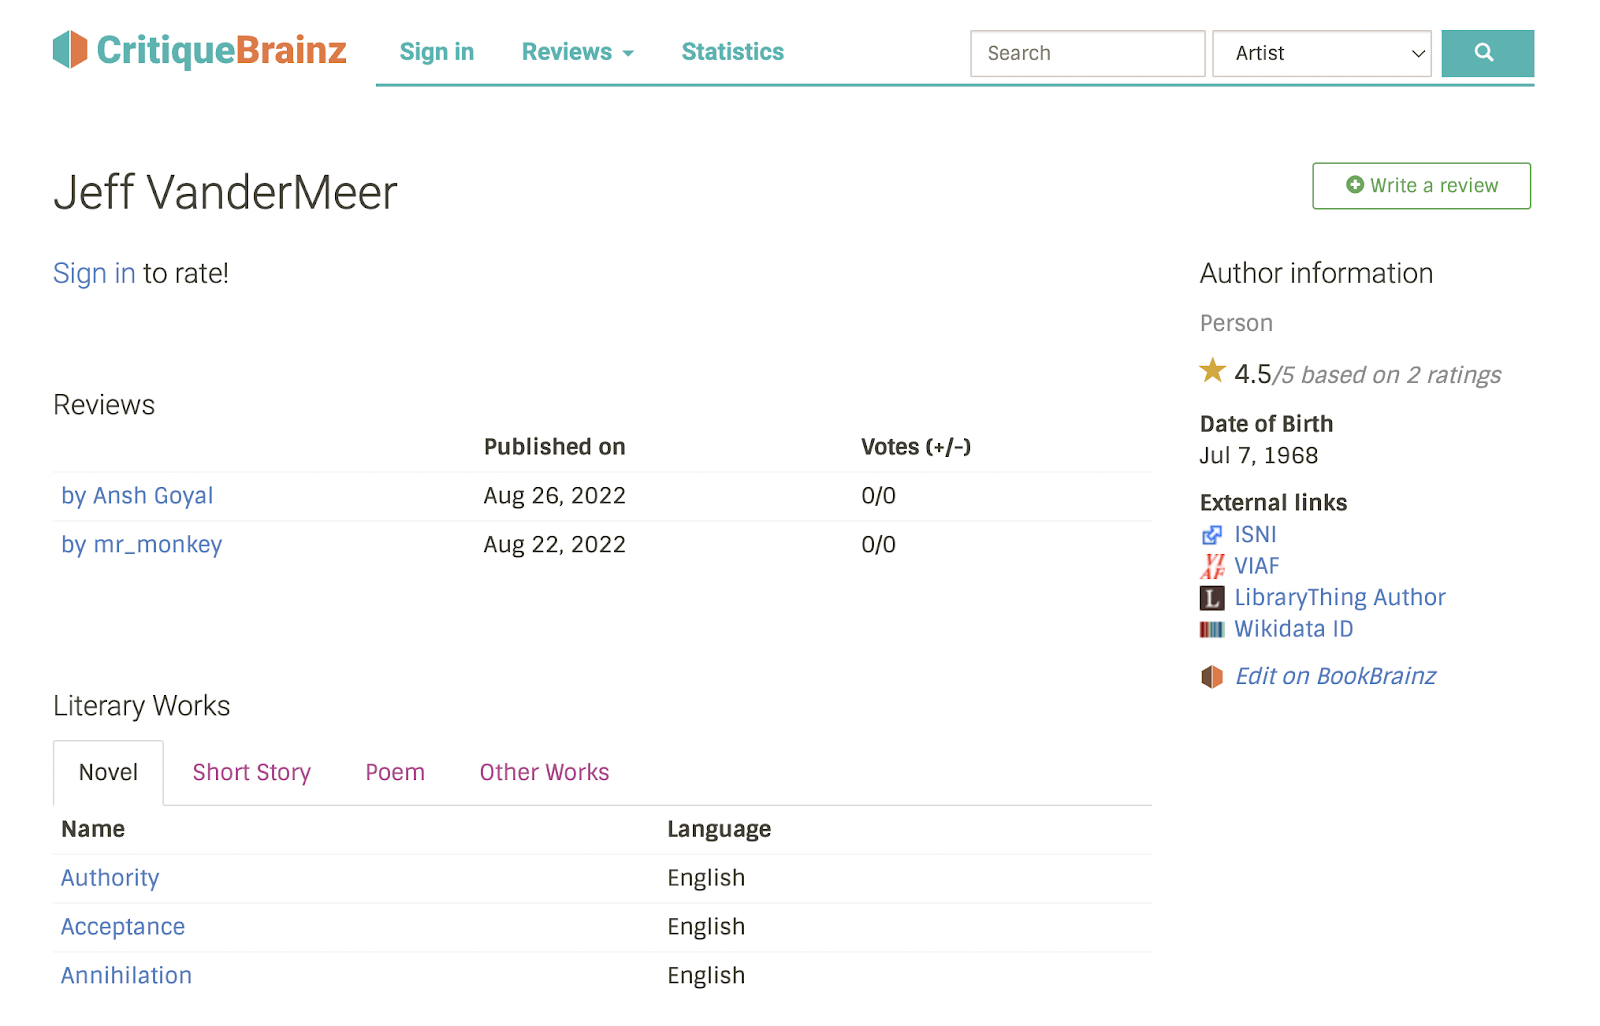The image size is (1600, 1026).
Task: Click the VIAF logo icon
Action: [1212, 566]
